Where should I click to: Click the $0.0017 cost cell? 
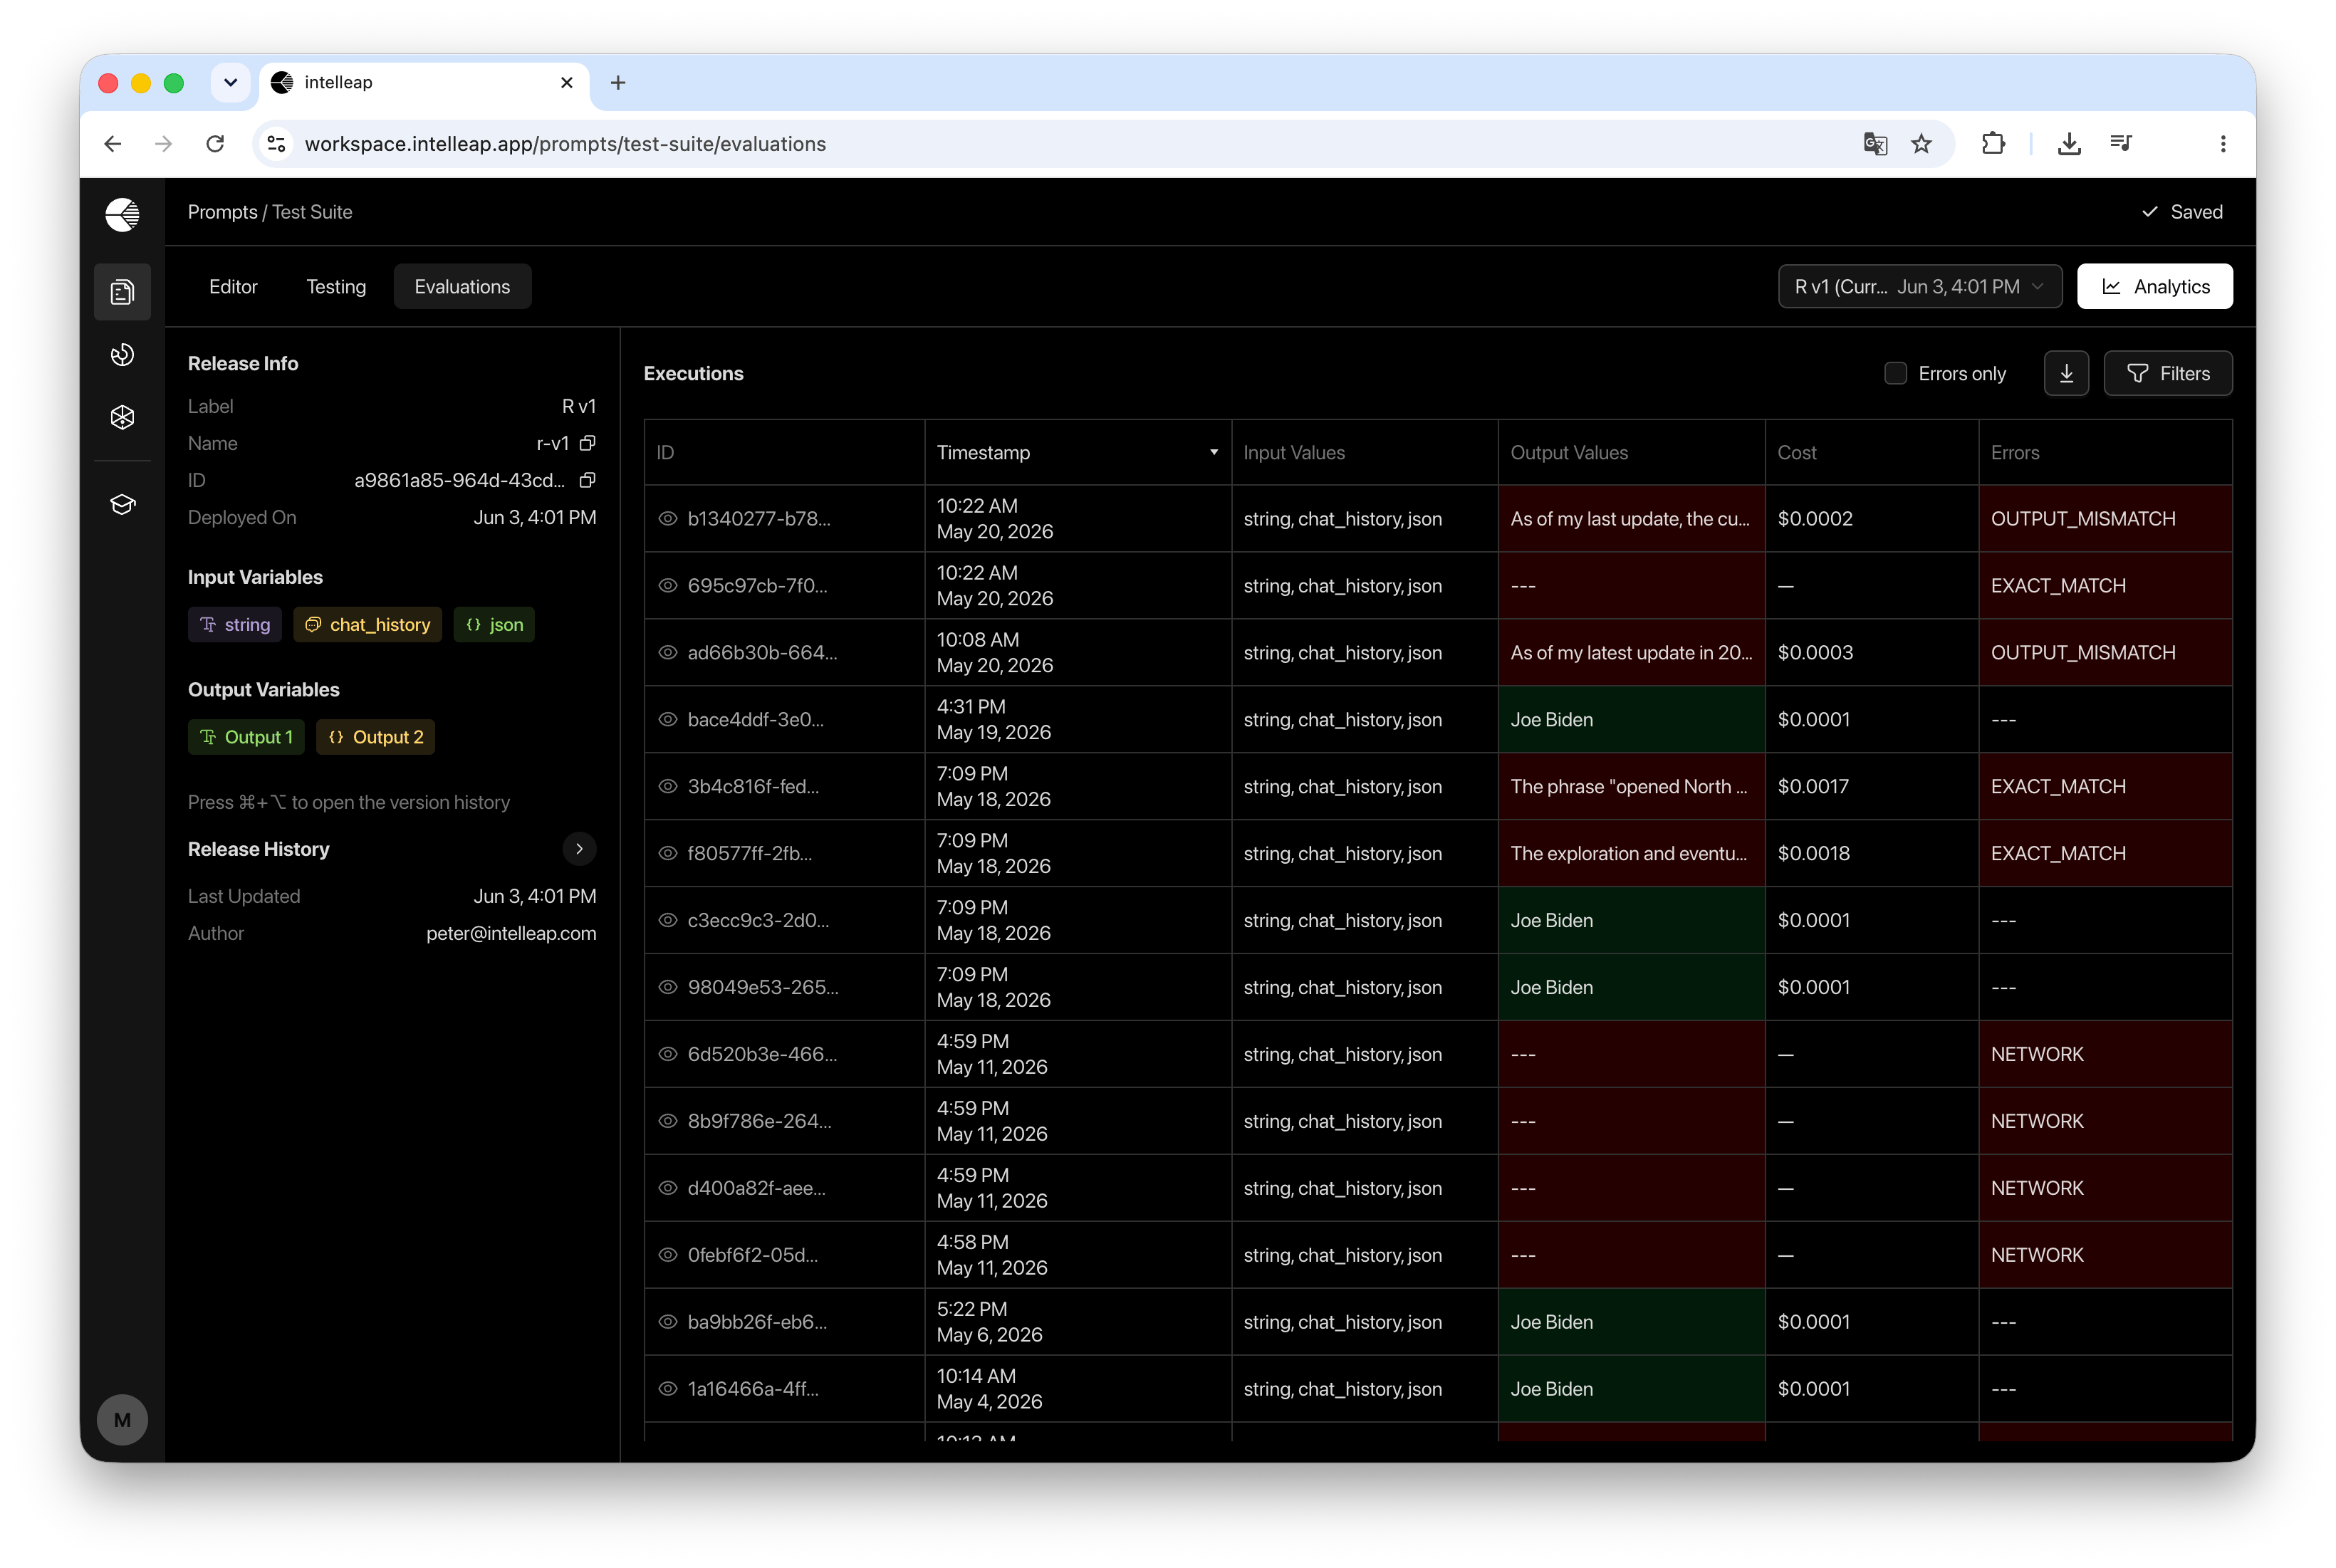(x=1871, y=786)
